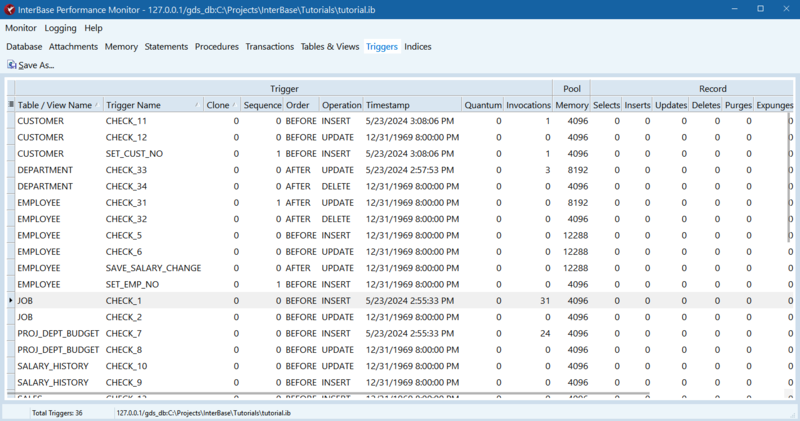
Task: Switch to the Indices tab
Action: [x=418, y=46]
